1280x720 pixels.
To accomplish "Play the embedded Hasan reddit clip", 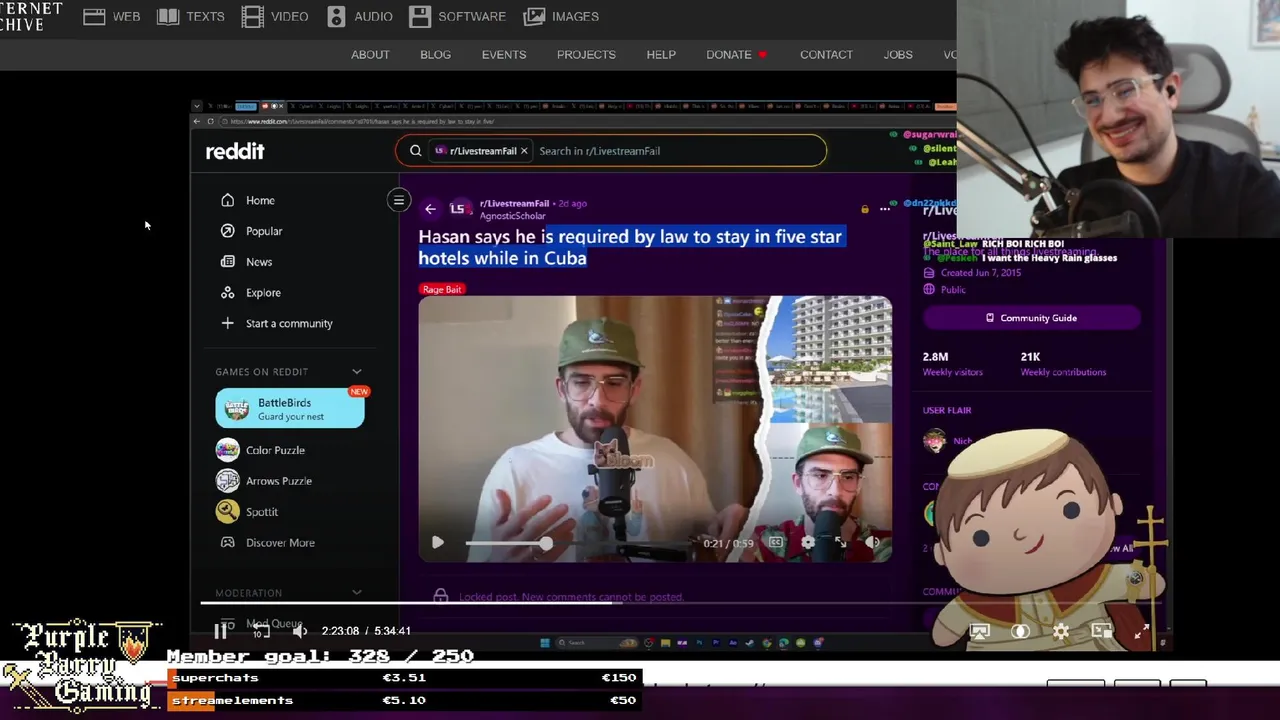I will 437,543.
